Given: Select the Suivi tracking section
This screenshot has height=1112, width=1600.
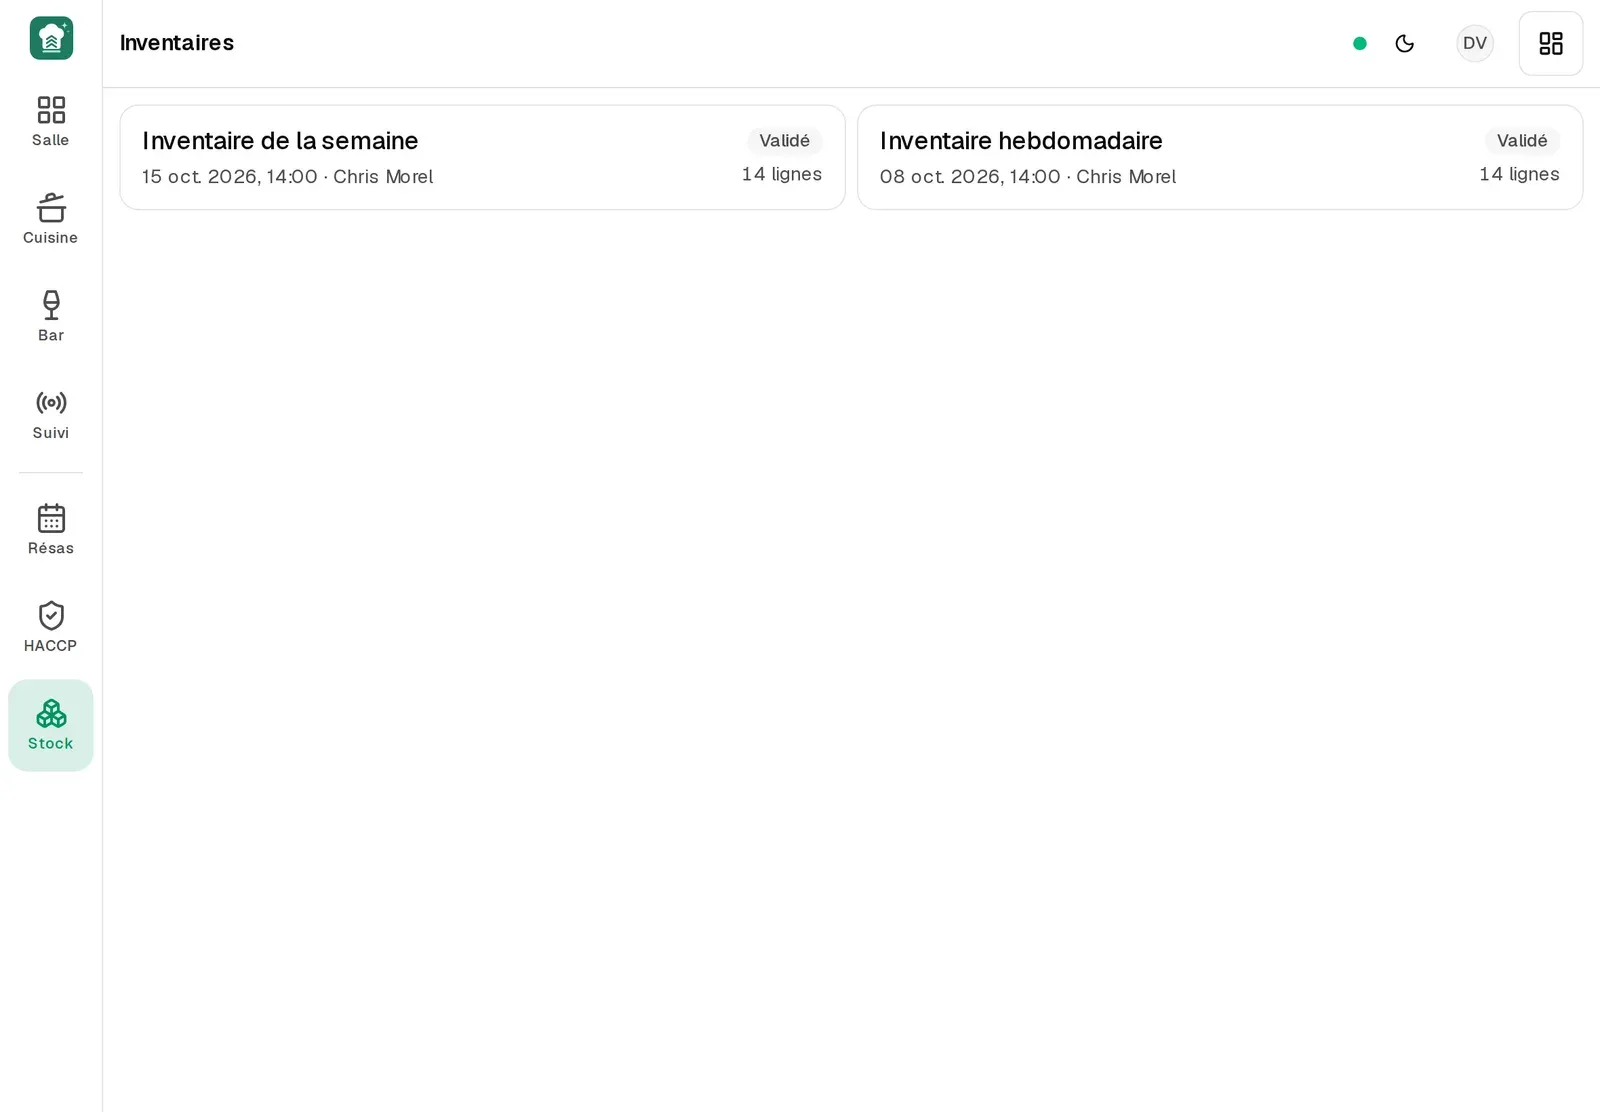Looking at the screenshot, I should coord(51,414).
